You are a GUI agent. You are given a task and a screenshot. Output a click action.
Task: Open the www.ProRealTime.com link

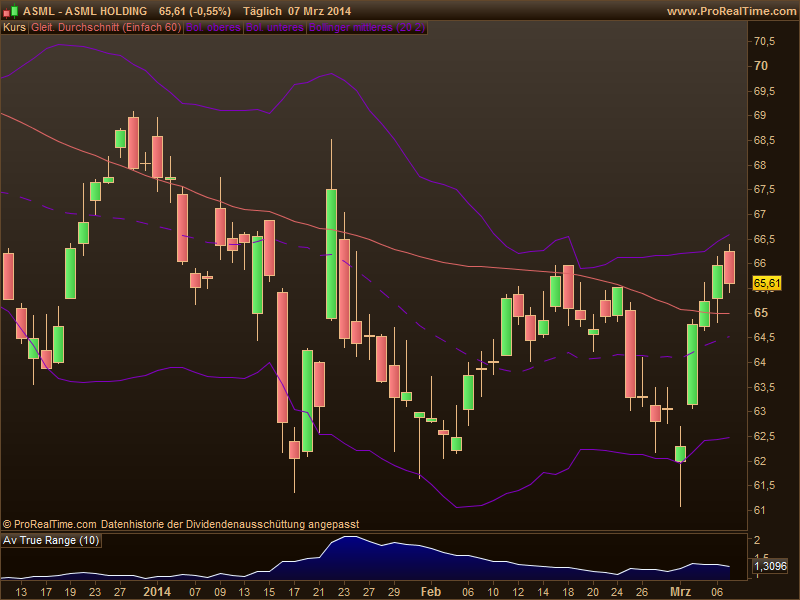(732, 11)
